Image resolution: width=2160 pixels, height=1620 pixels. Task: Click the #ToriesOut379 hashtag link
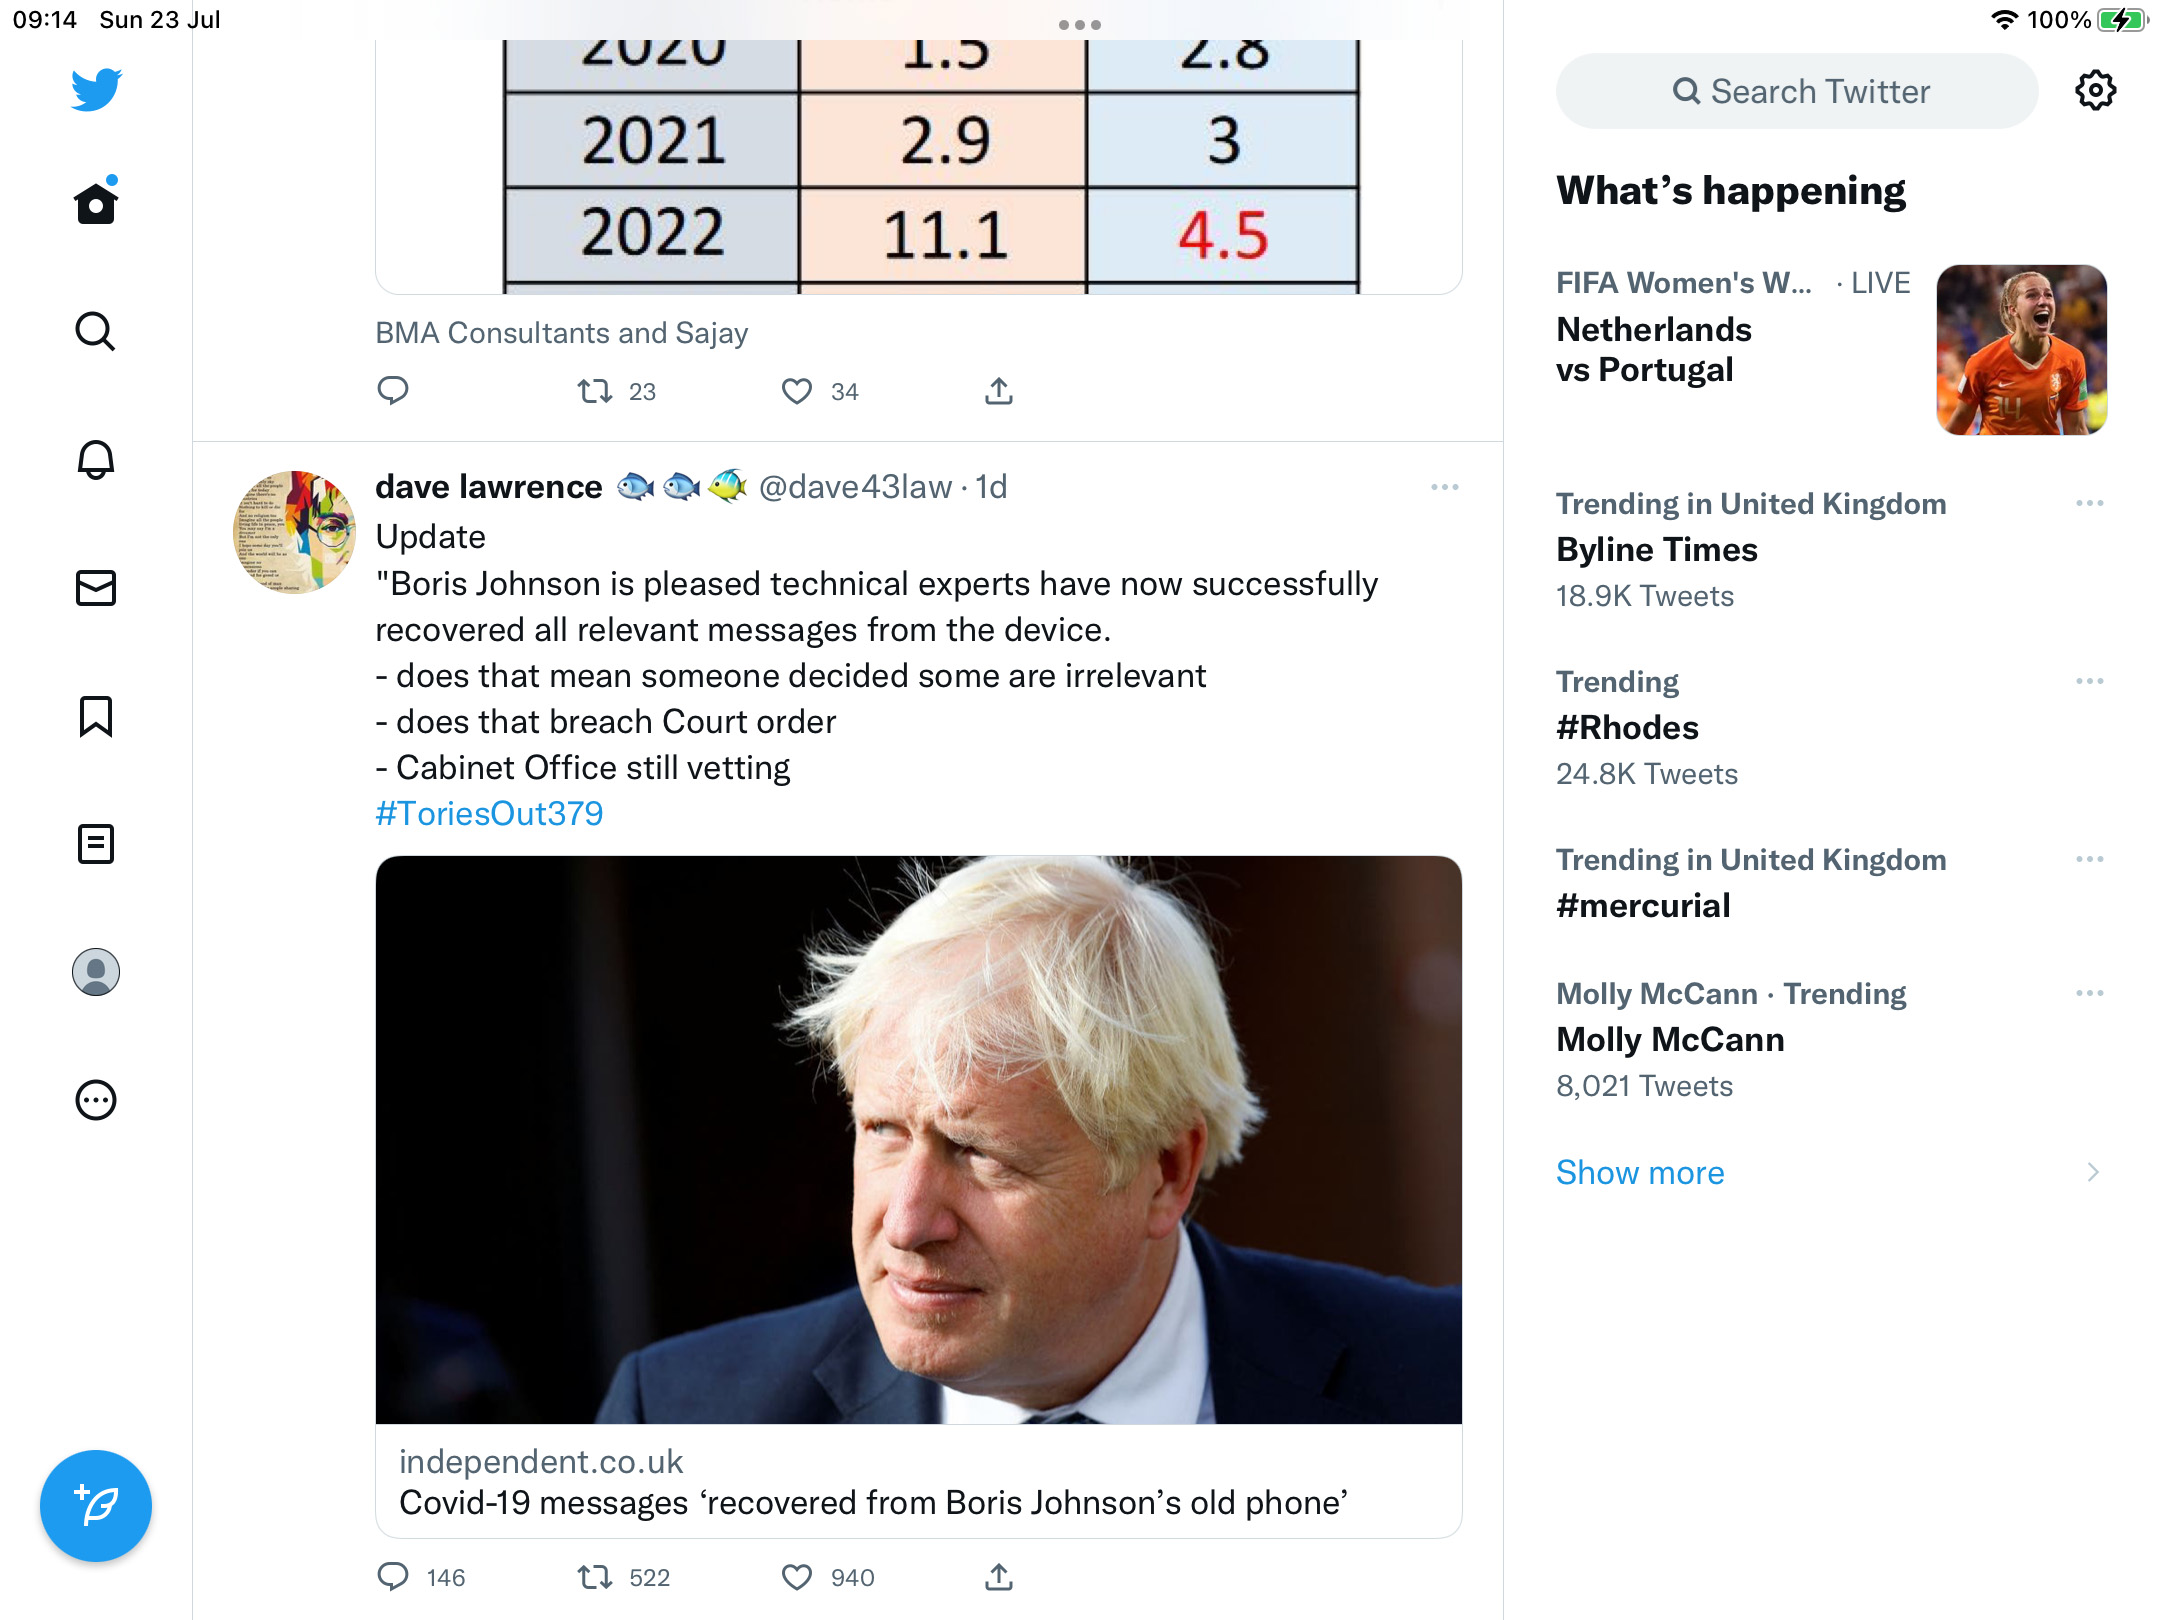coord(489,813)
